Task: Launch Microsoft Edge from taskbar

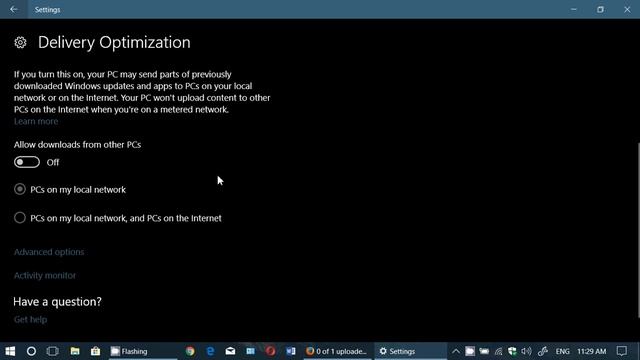Action: 210,351
